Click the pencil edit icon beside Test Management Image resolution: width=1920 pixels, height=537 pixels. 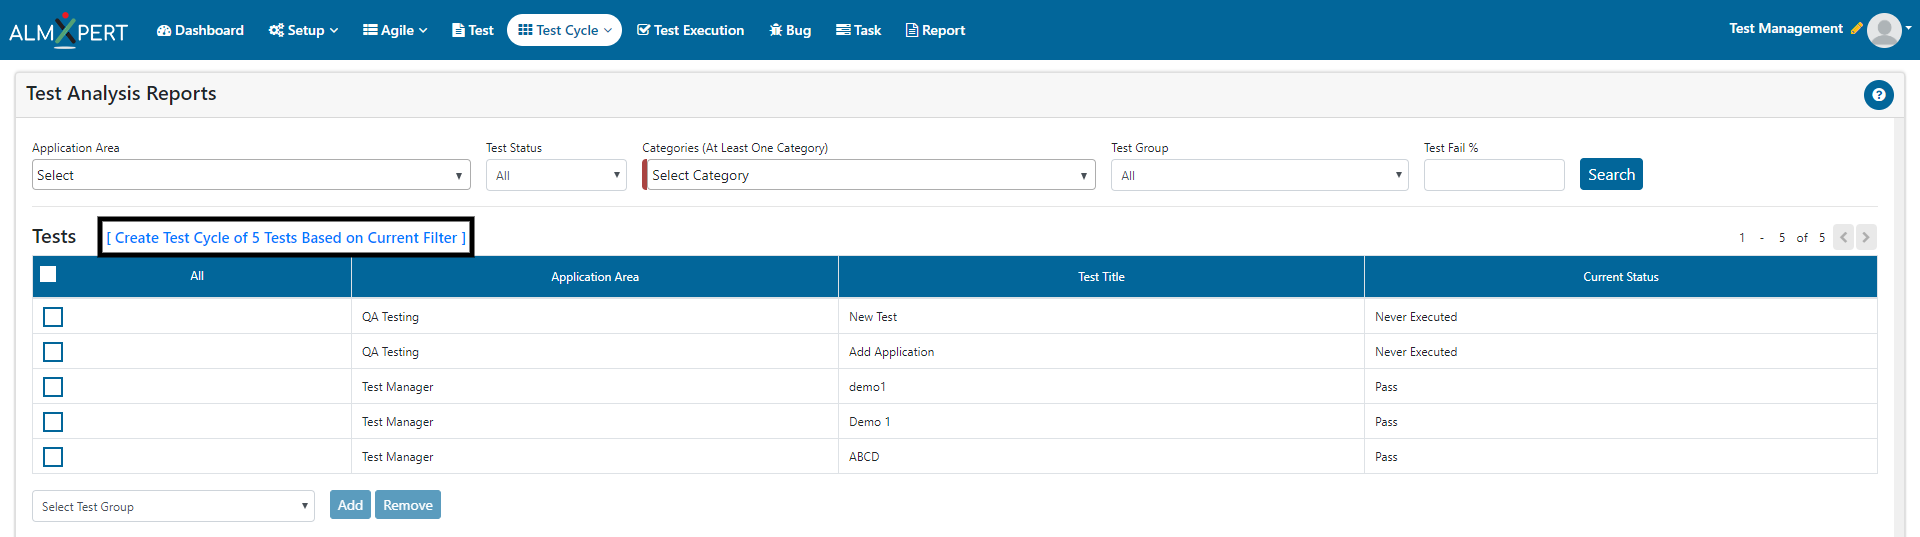click(1856, 29)
